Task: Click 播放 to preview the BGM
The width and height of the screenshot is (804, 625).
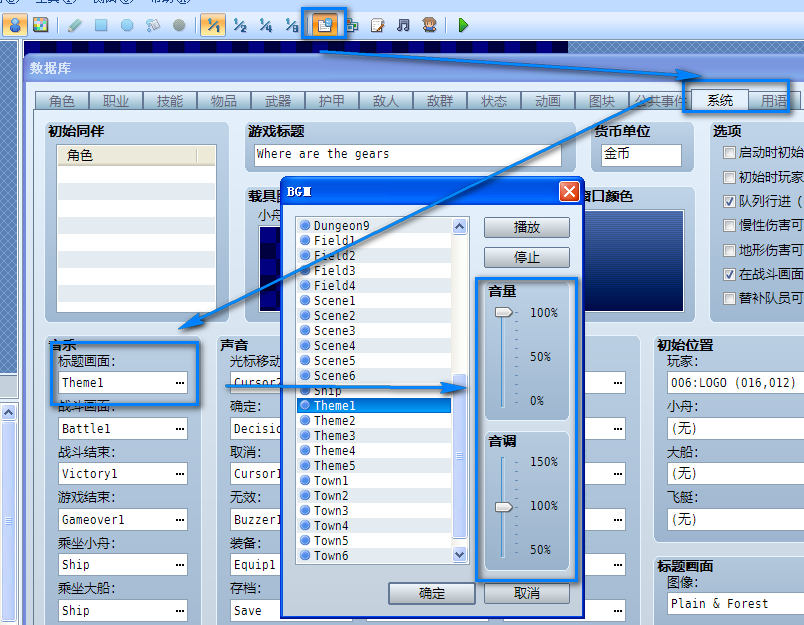Action: tap(527, 227)
